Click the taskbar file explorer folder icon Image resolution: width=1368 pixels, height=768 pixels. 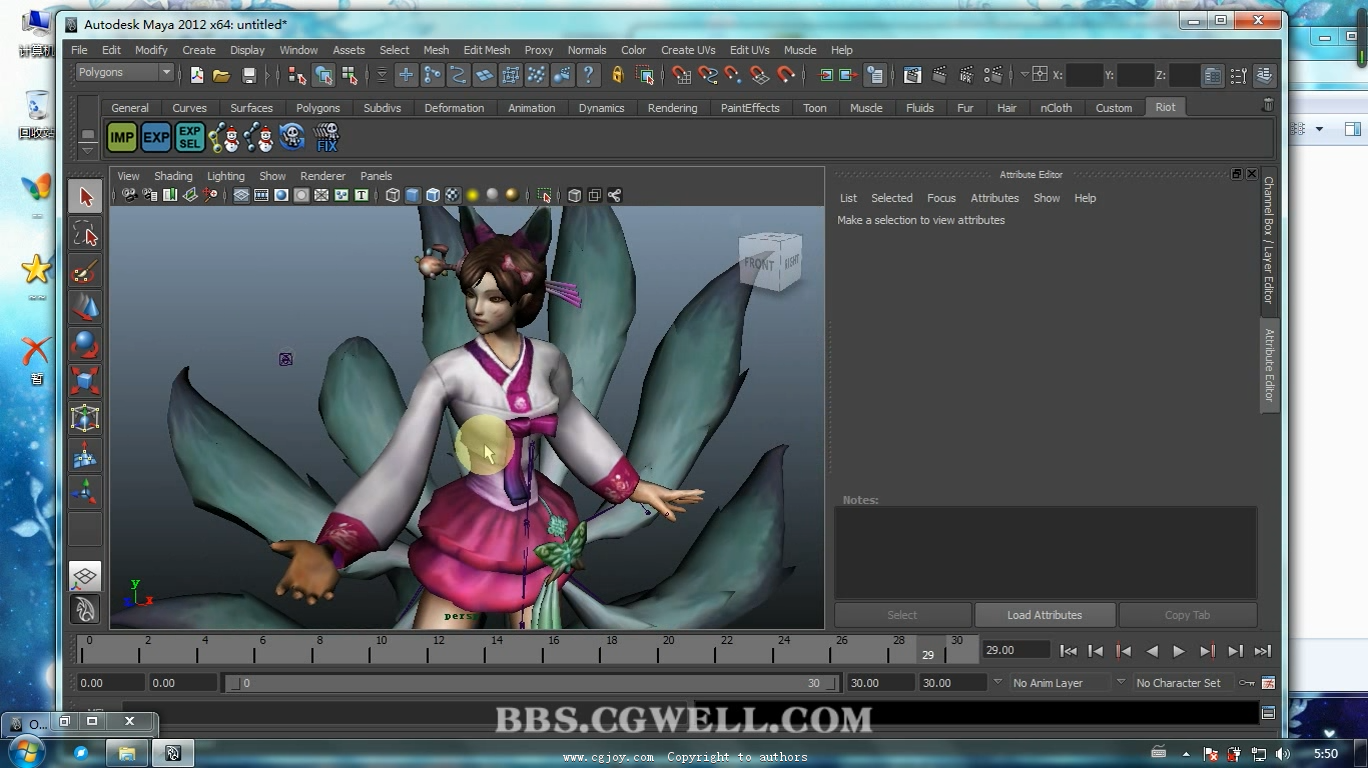[x=127, y=753]
